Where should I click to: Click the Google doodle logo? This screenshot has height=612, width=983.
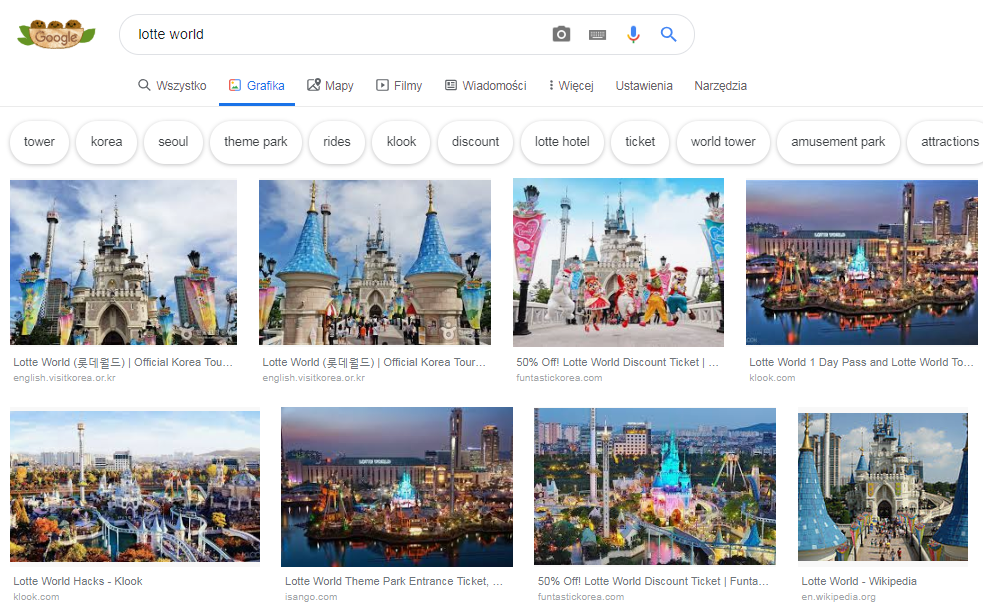point(56,34)
